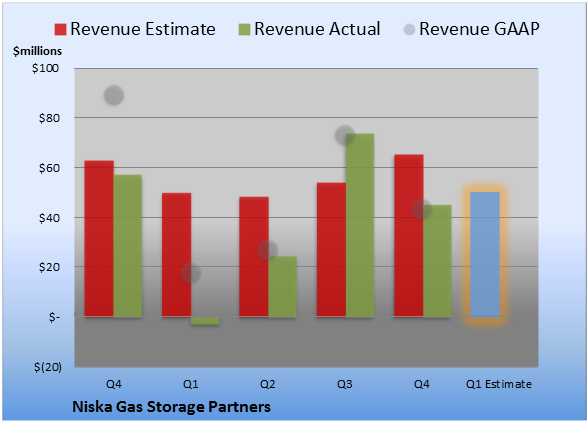This screenshot has width=588, height=422.
Task: Select the red Q2 Revenue Estimate bar
Action: pyautogui.click(x=254, y=257)
